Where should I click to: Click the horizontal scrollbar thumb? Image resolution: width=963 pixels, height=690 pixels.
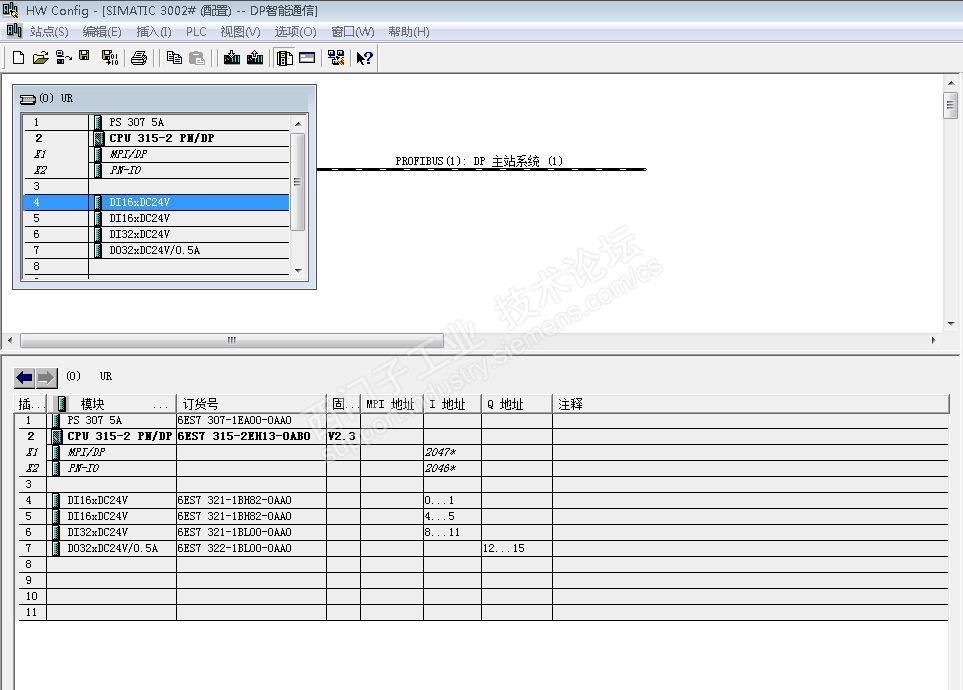(x=232, y=340)
